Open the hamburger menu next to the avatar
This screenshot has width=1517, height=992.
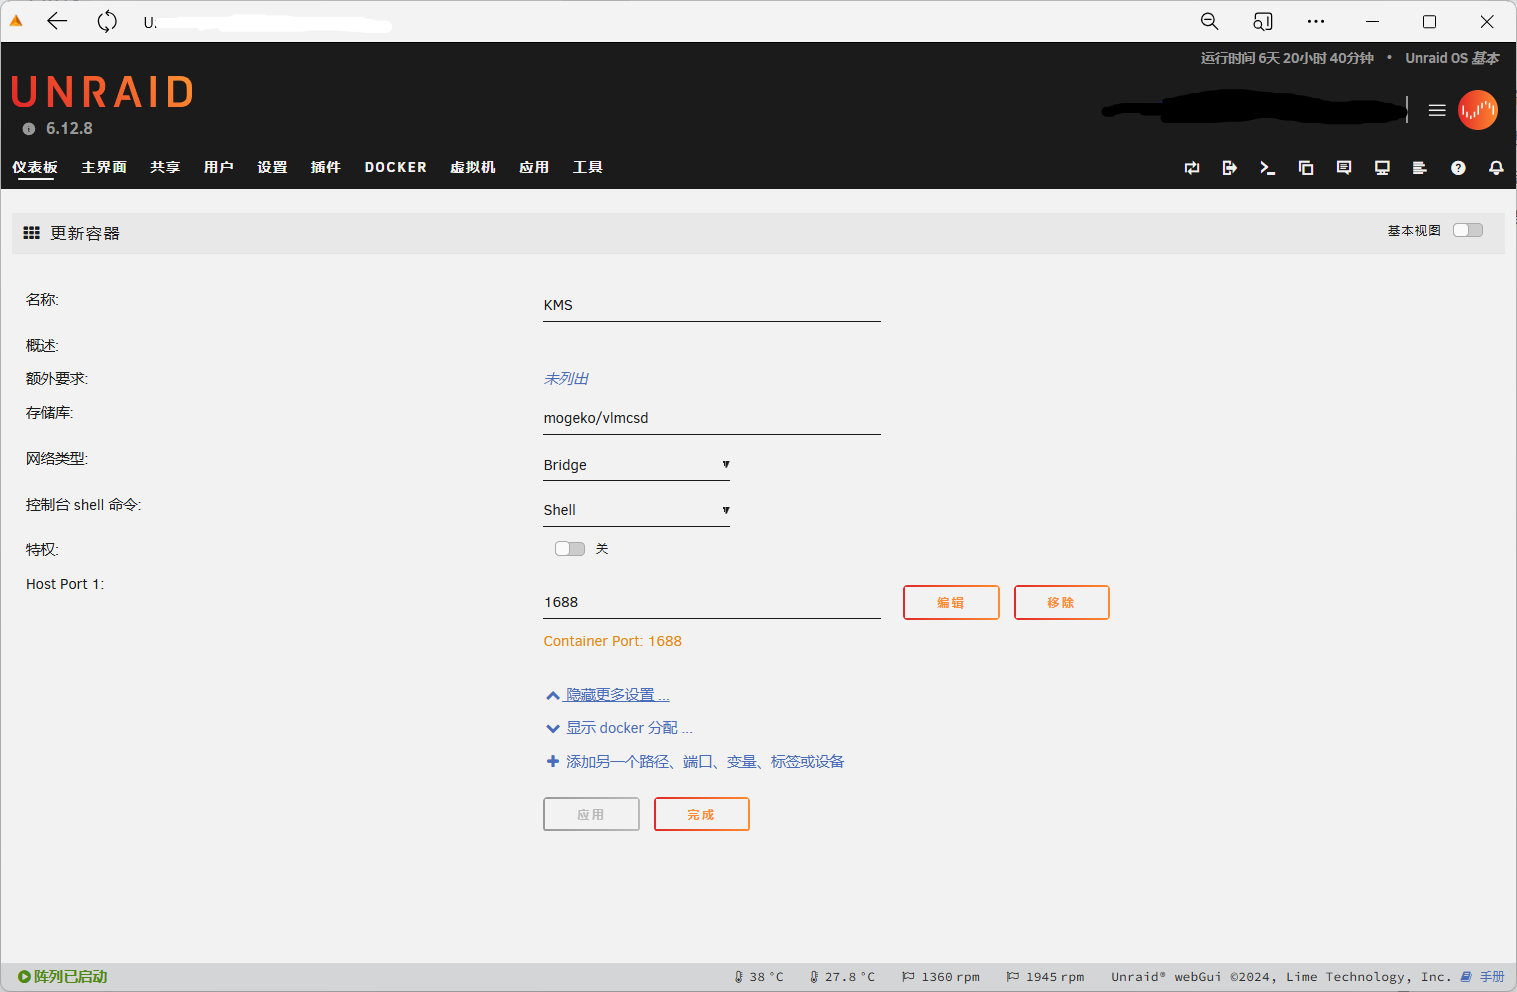click(x=1437, y=110)
